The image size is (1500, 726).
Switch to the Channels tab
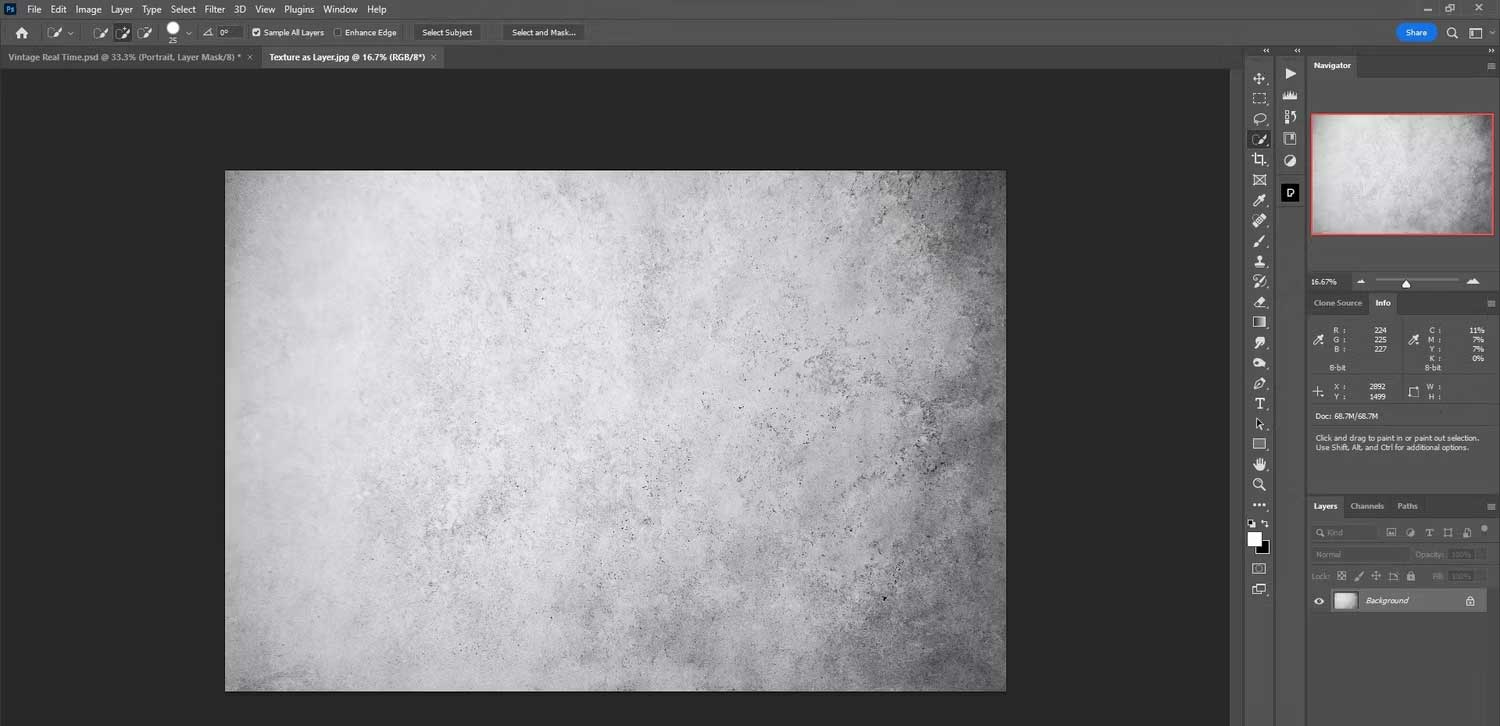[x=1366, y=506]
